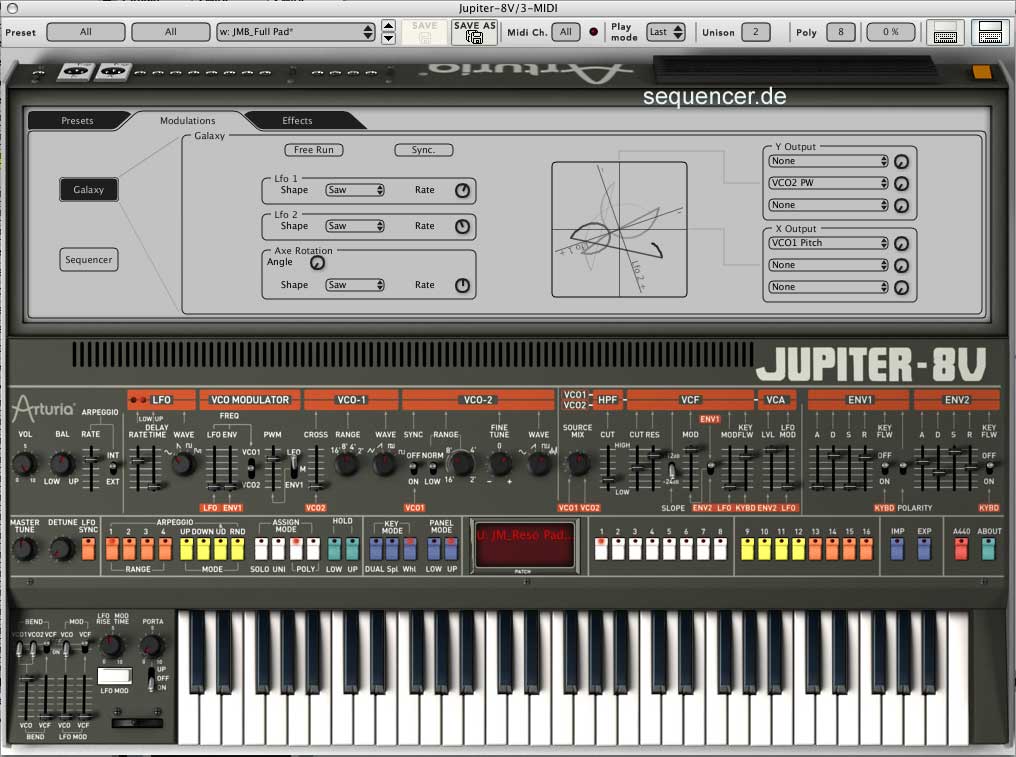Click the first Y Output None amount knob
1016x757 pixels.
click(901, 162)
